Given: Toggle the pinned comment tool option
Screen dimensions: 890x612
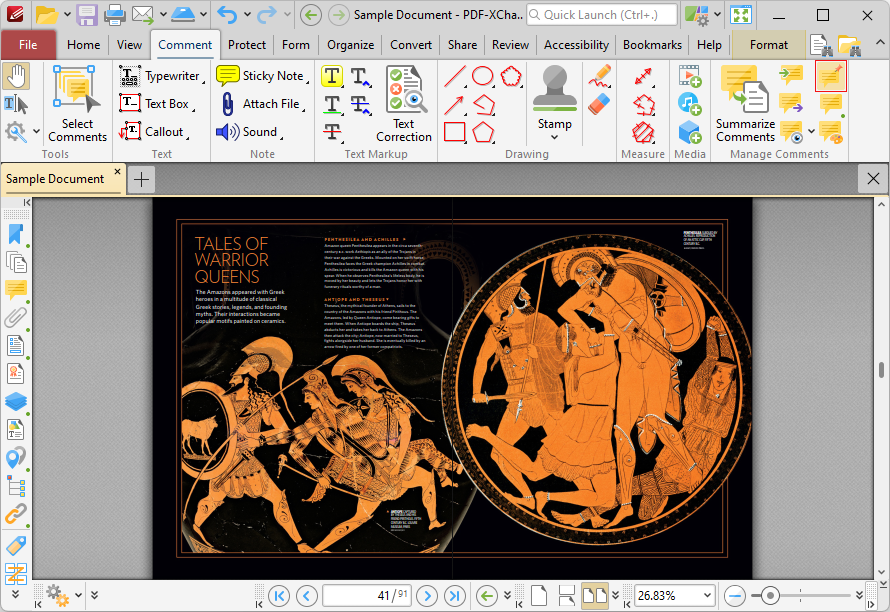Looking at the screenshot, I should [830, 76].
